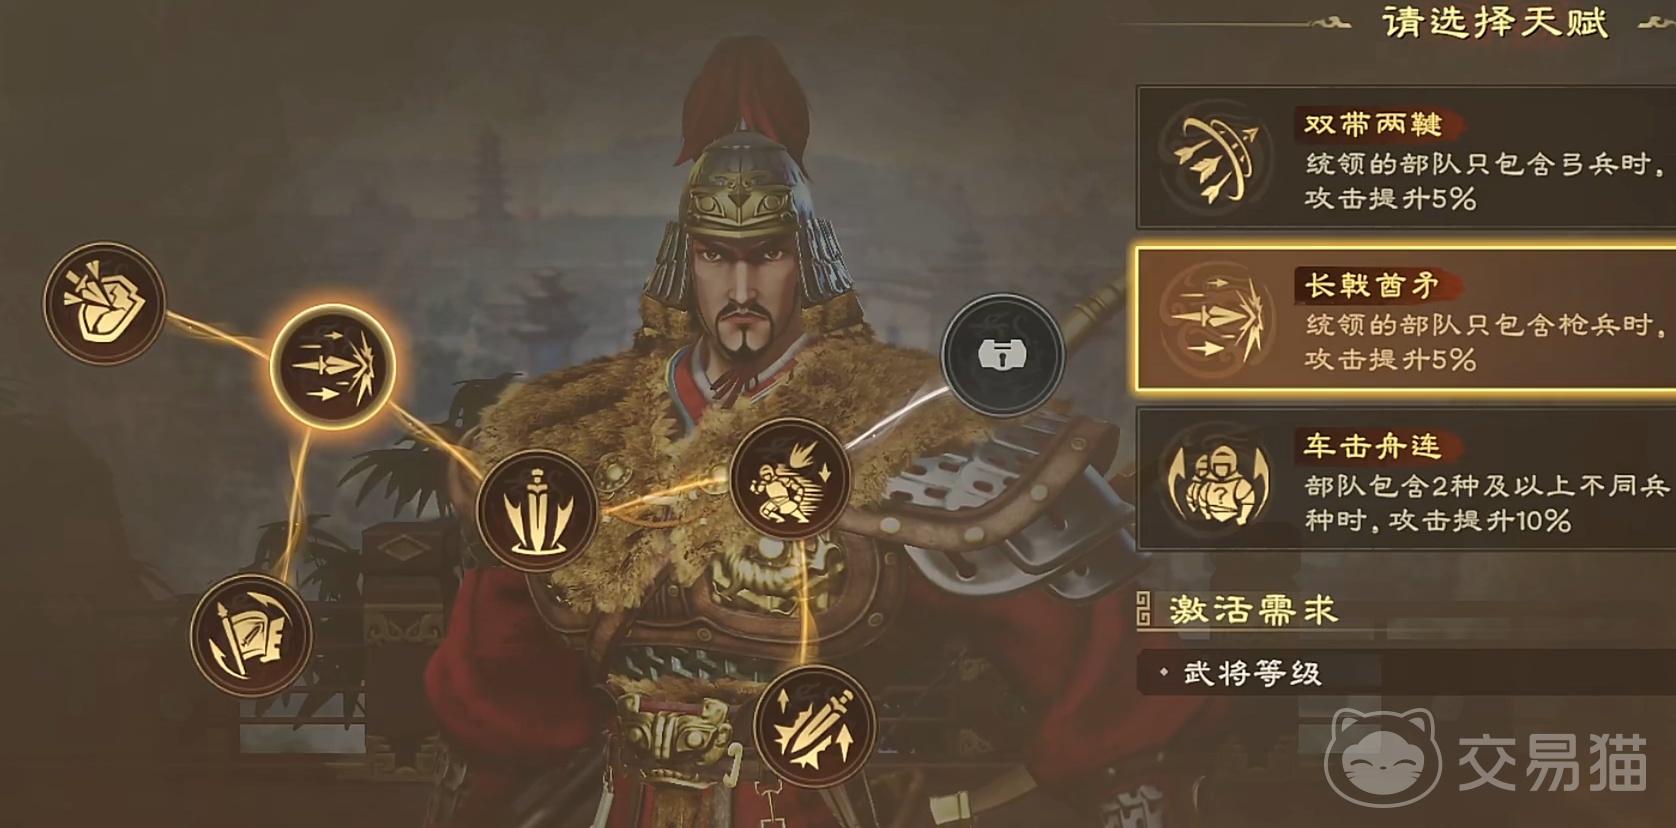Click the 请选择天赋 panel title

(x=1495, y=22)
